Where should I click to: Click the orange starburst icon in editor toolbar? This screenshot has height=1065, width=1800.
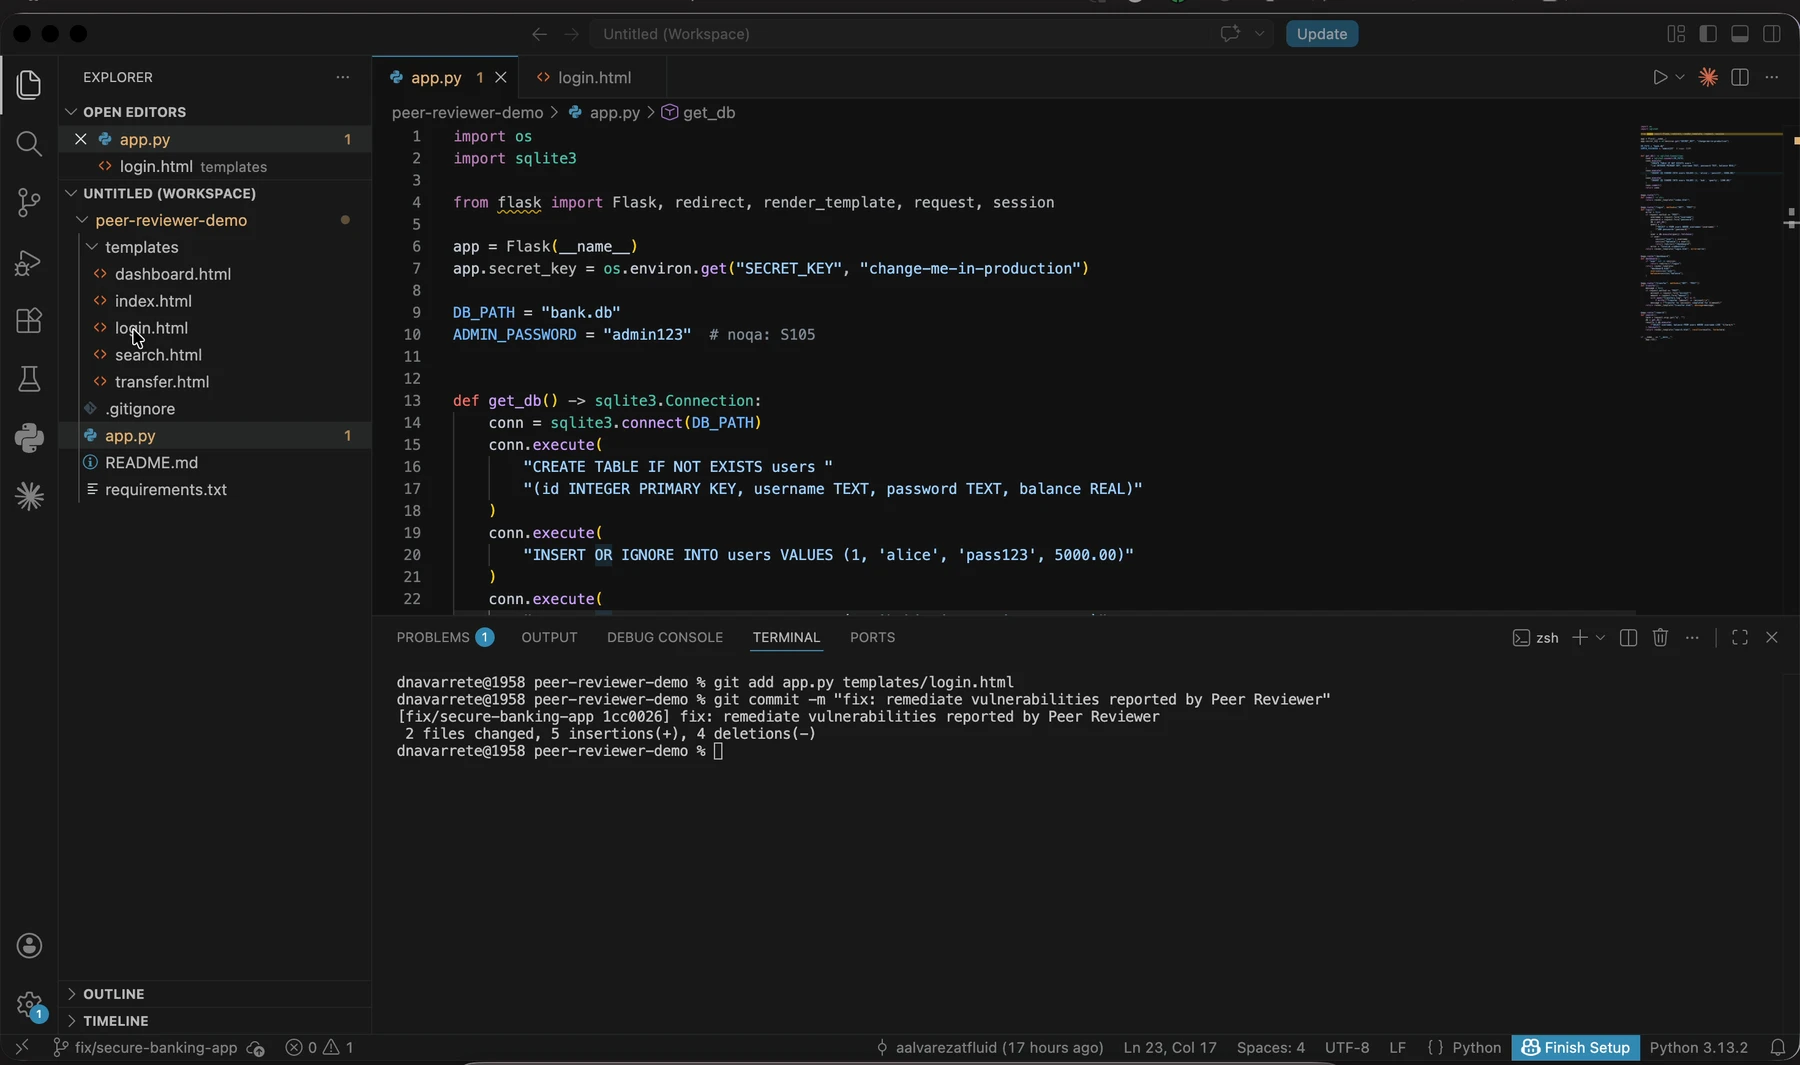point(1708,77)
